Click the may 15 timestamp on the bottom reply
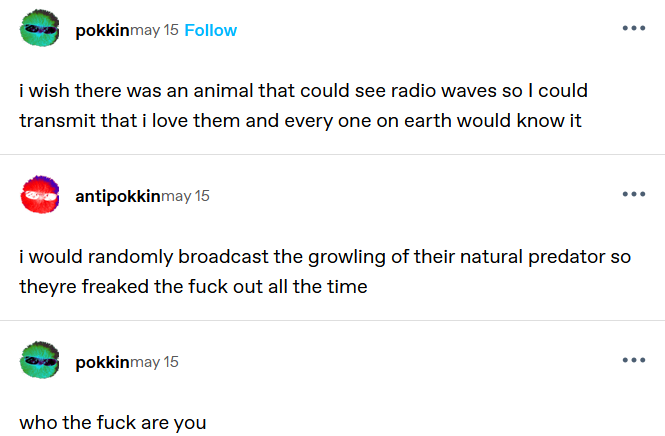The image size is (665, 436). 155,362
